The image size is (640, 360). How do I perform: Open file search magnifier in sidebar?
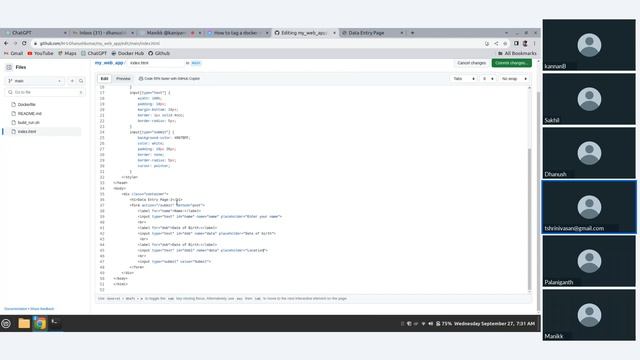pos(81,81)
